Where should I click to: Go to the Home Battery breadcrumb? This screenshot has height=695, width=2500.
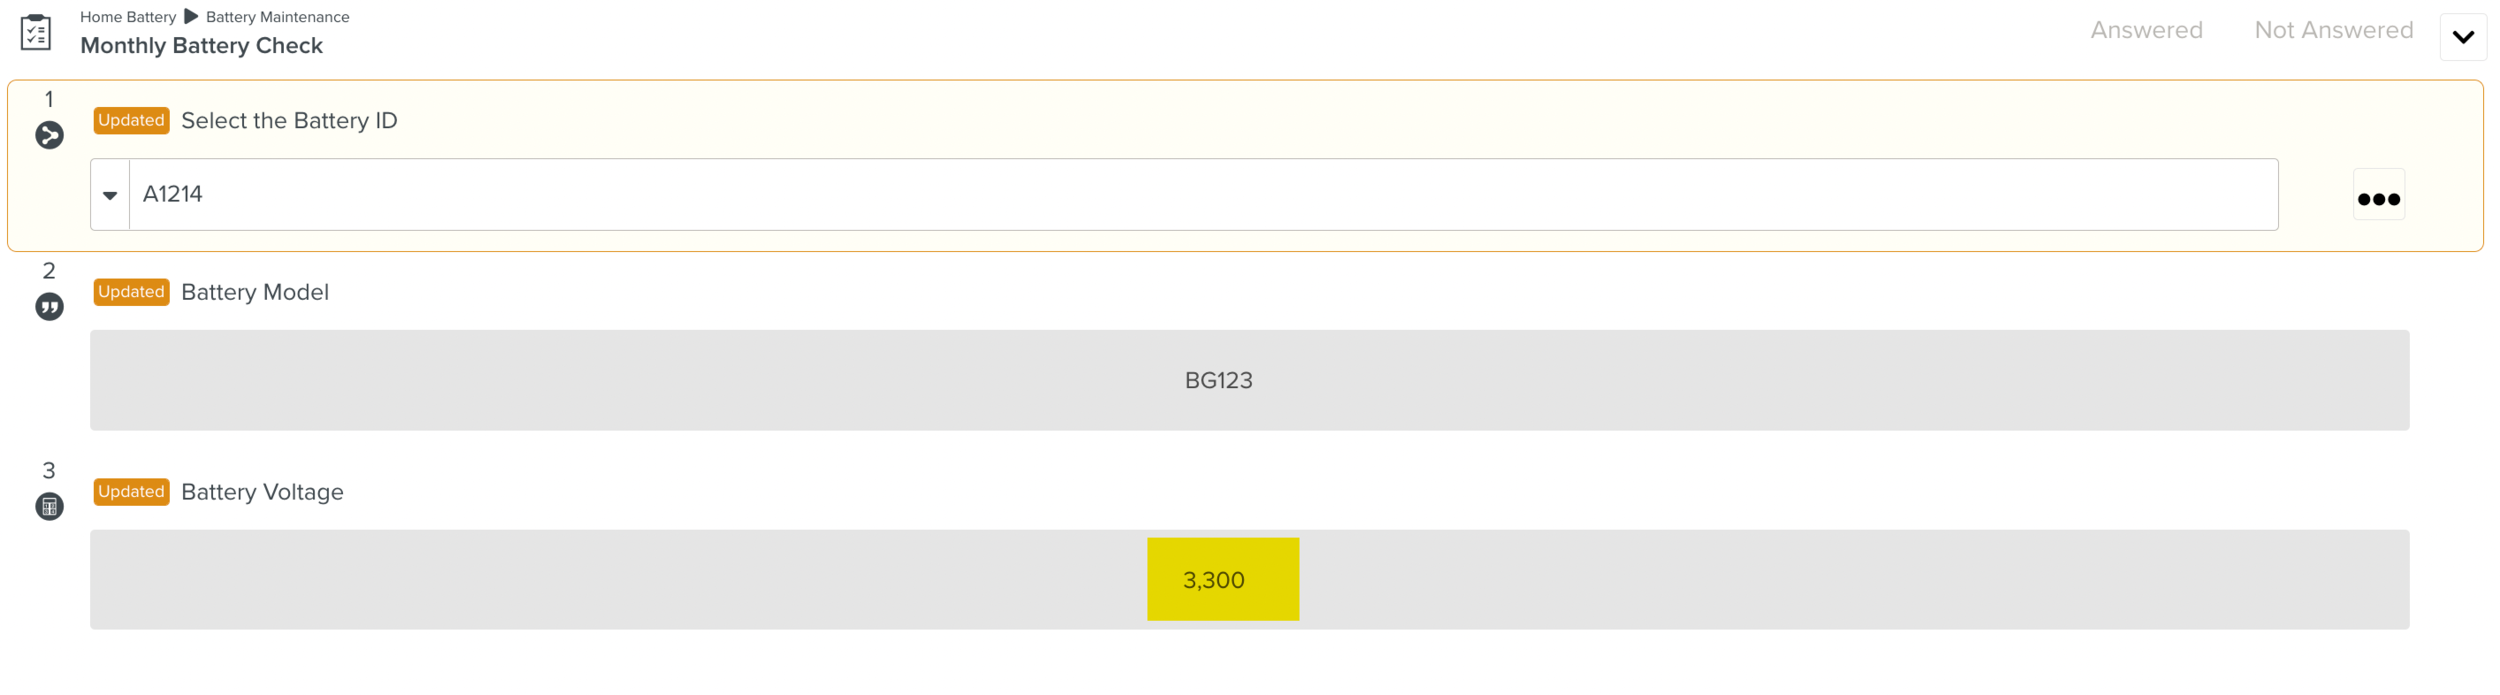(x=128, y=17)
